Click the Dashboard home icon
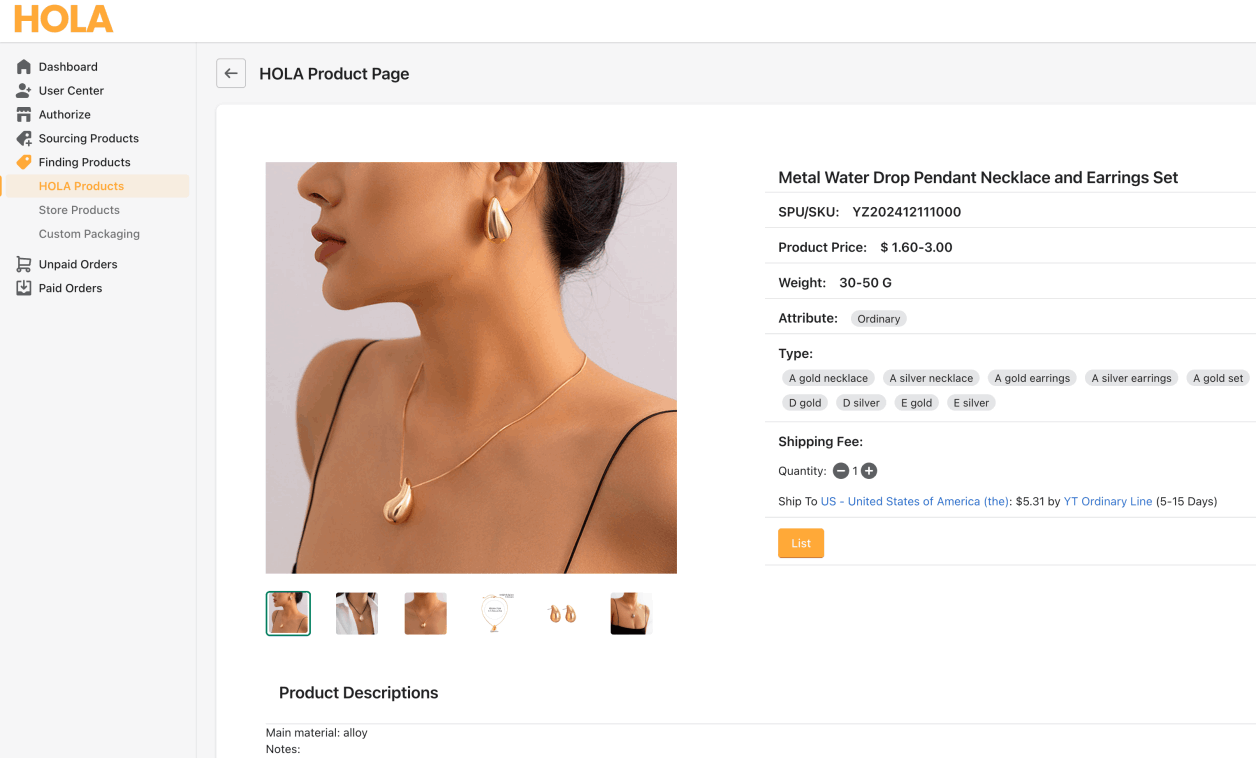This screenshot has width=1256, height=758. pyautogui.click(x=24, y=67)
